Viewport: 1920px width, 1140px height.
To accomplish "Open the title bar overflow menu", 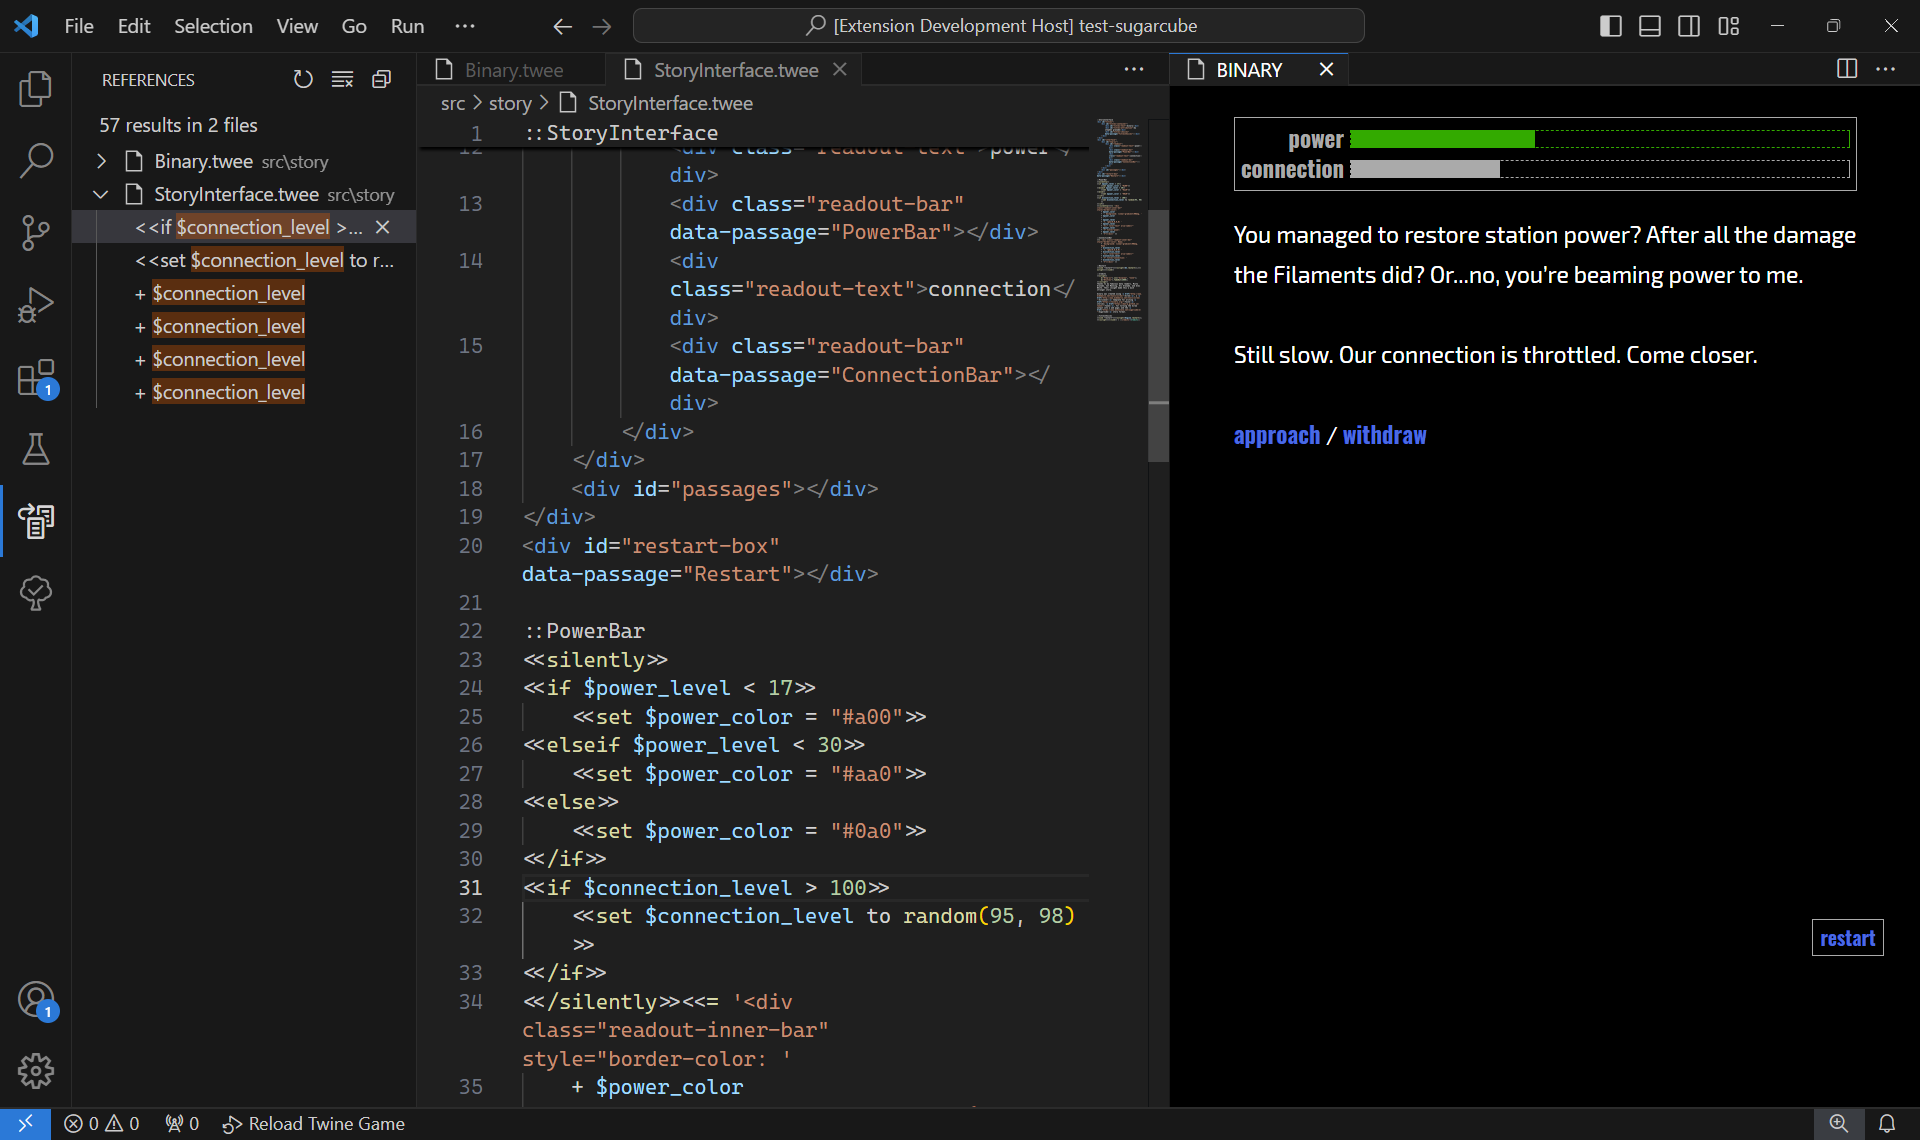I will click(x=465, y=26).
